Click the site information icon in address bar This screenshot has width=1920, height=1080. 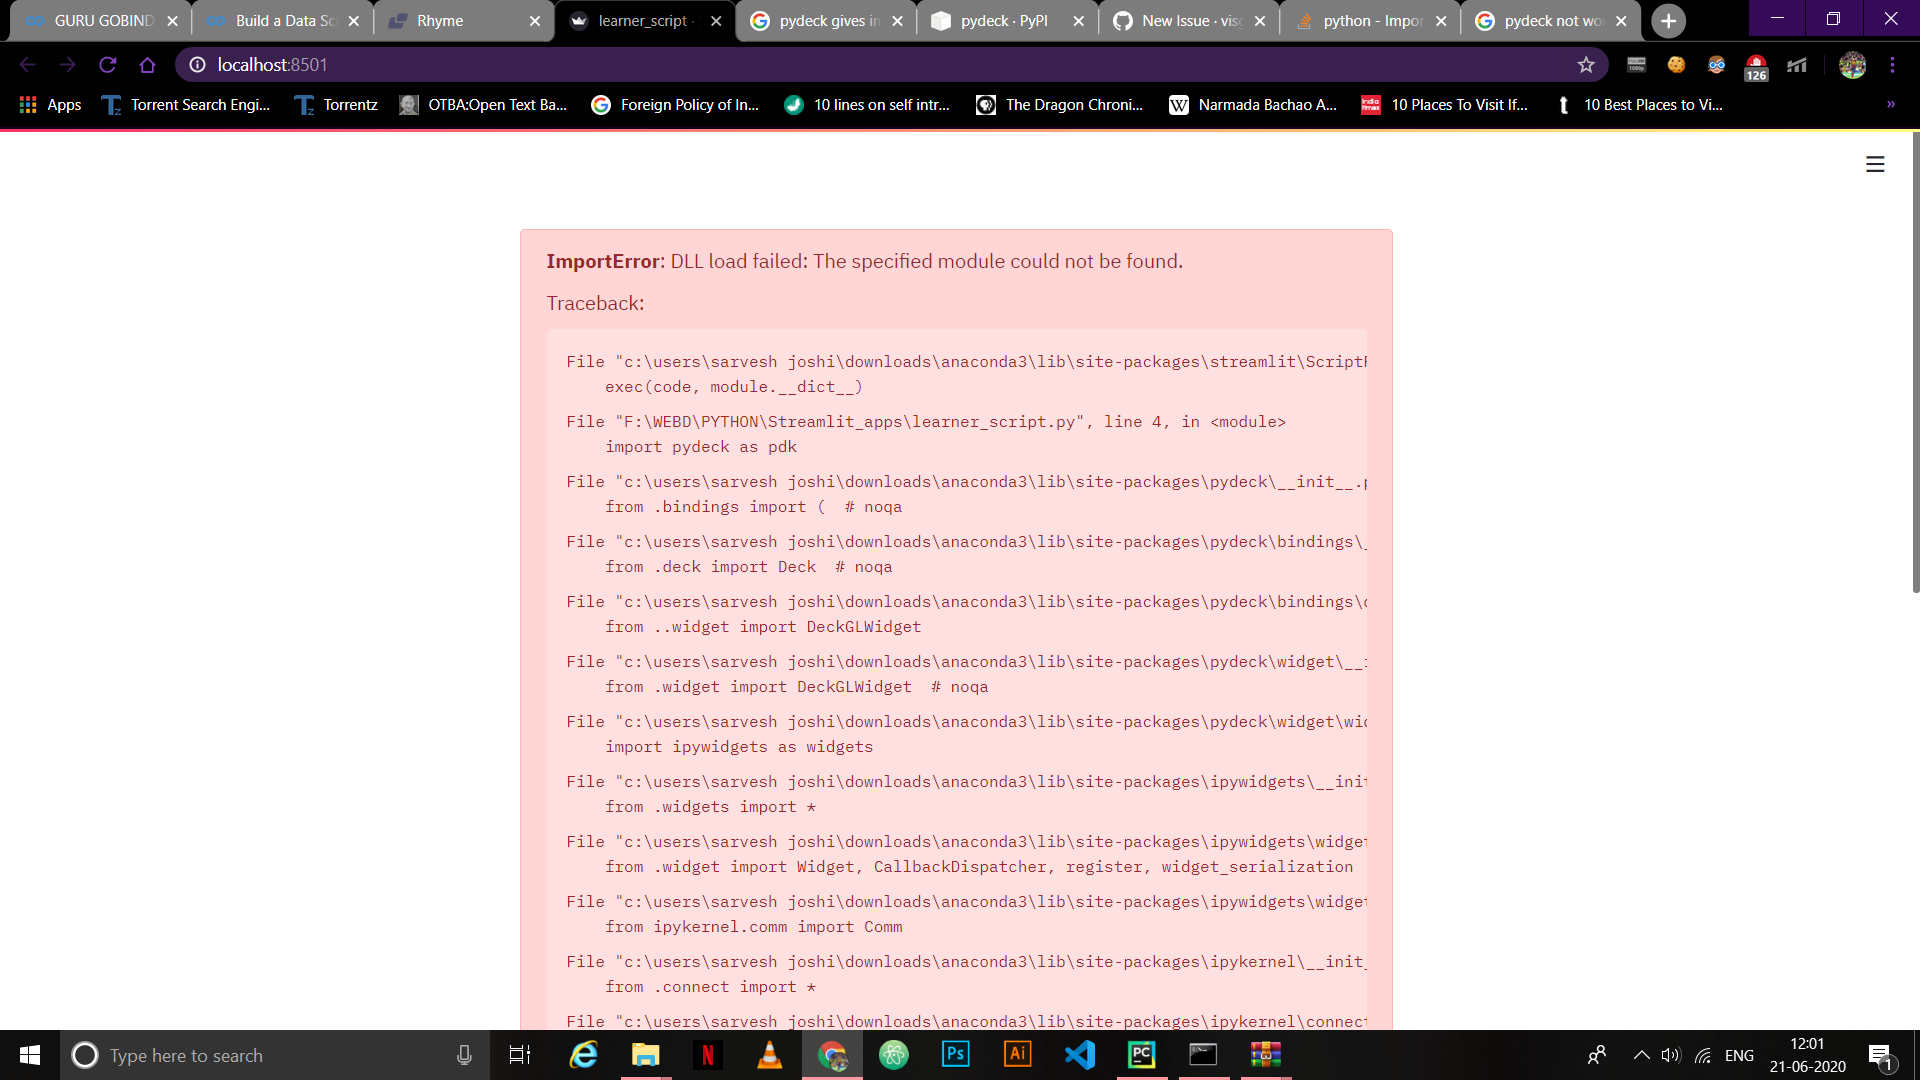198,65
